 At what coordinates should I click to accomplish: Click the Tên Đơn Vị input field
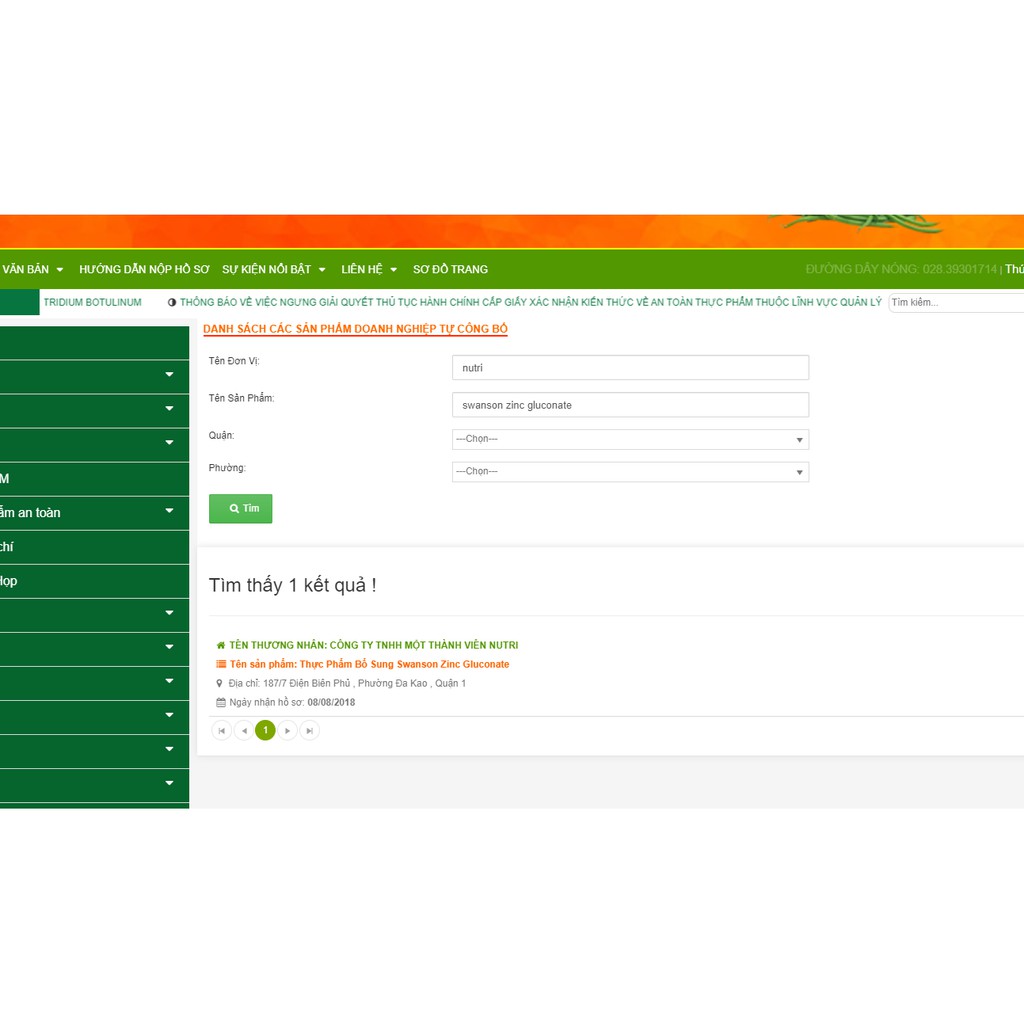(x=630, y=368)
